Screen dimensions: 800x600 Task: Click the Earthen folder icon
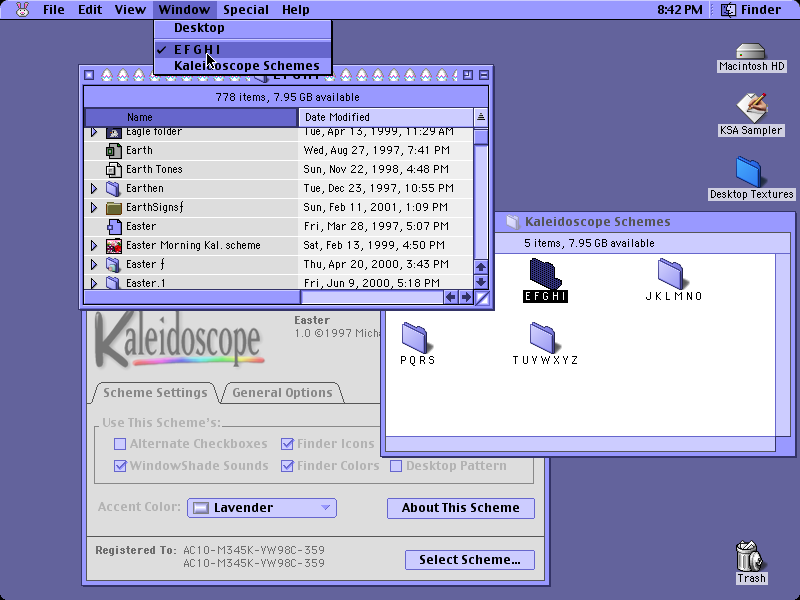[x=114, y=188]
